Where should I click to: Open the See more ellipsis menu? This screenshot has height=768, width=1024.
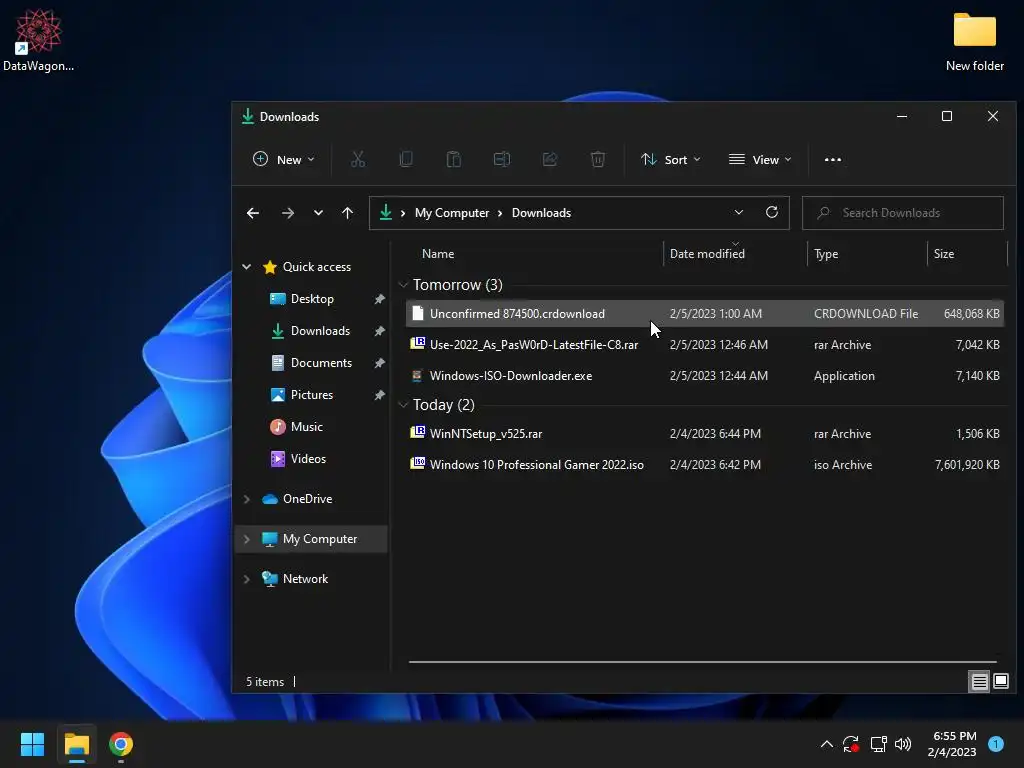coord(833,159)
